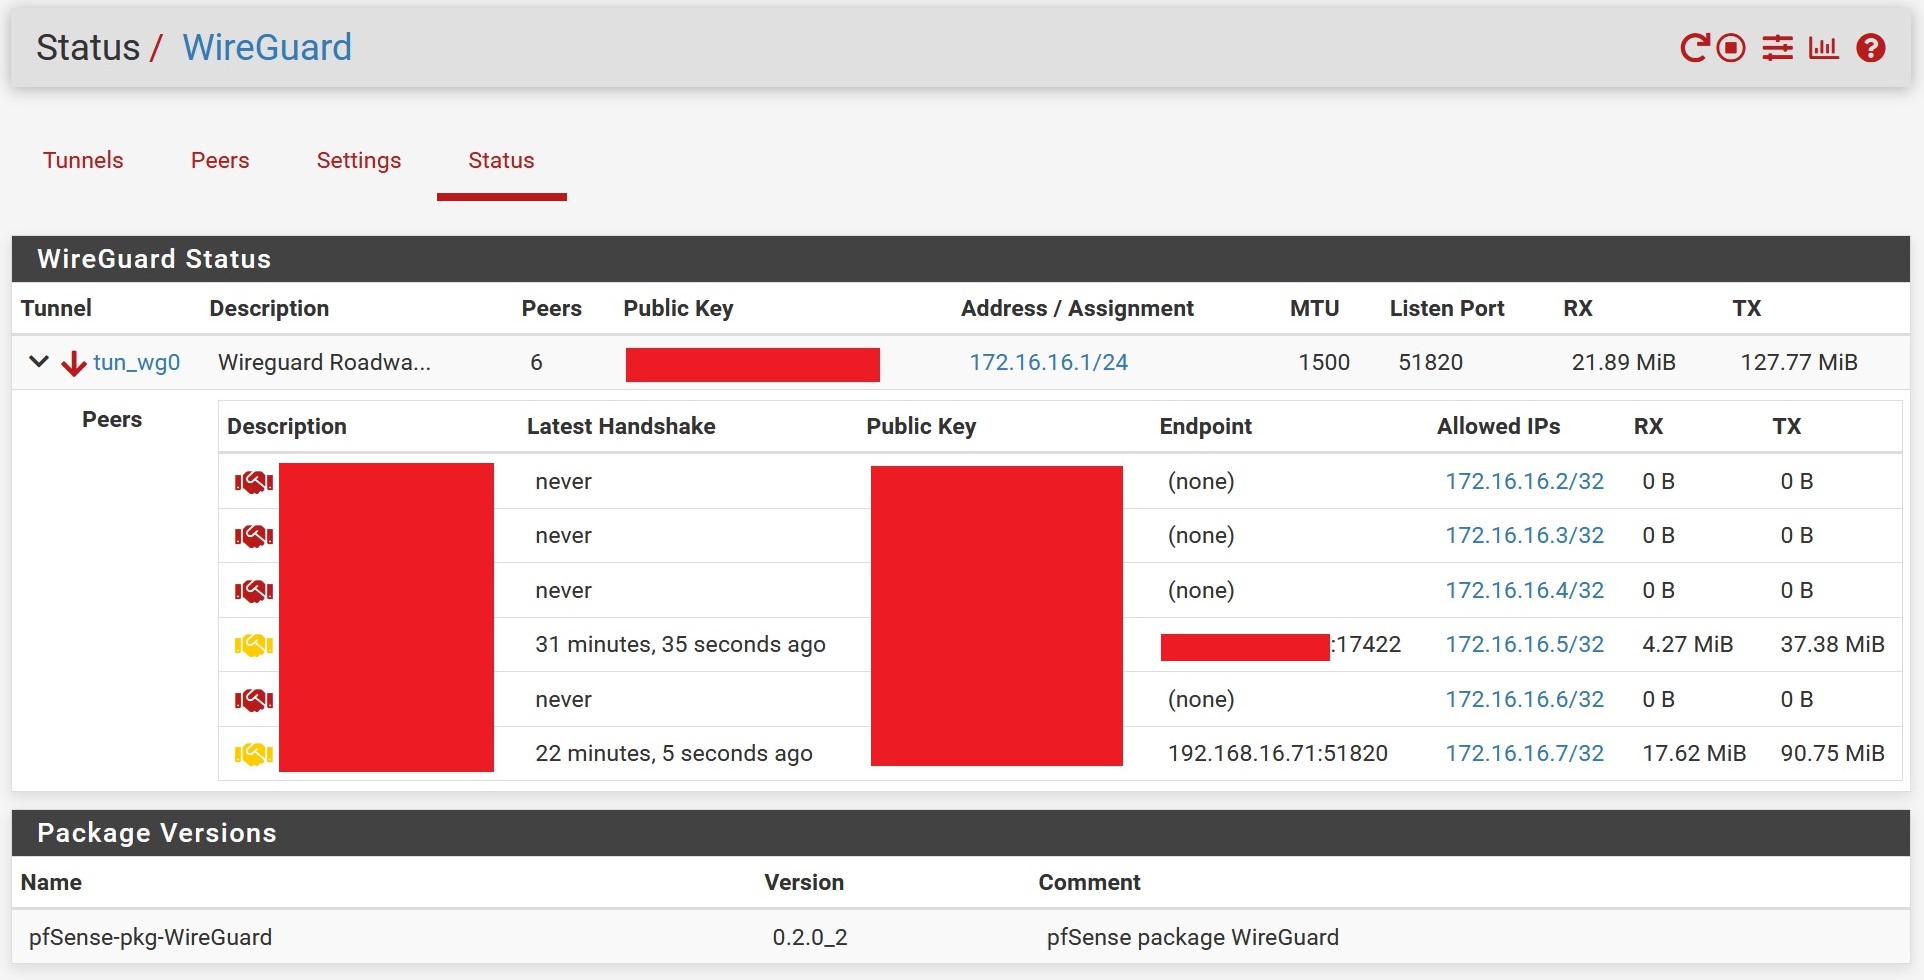Screen dimensions: 1924x980
Task: Click the MTU value 1500
Action: 1324,362
